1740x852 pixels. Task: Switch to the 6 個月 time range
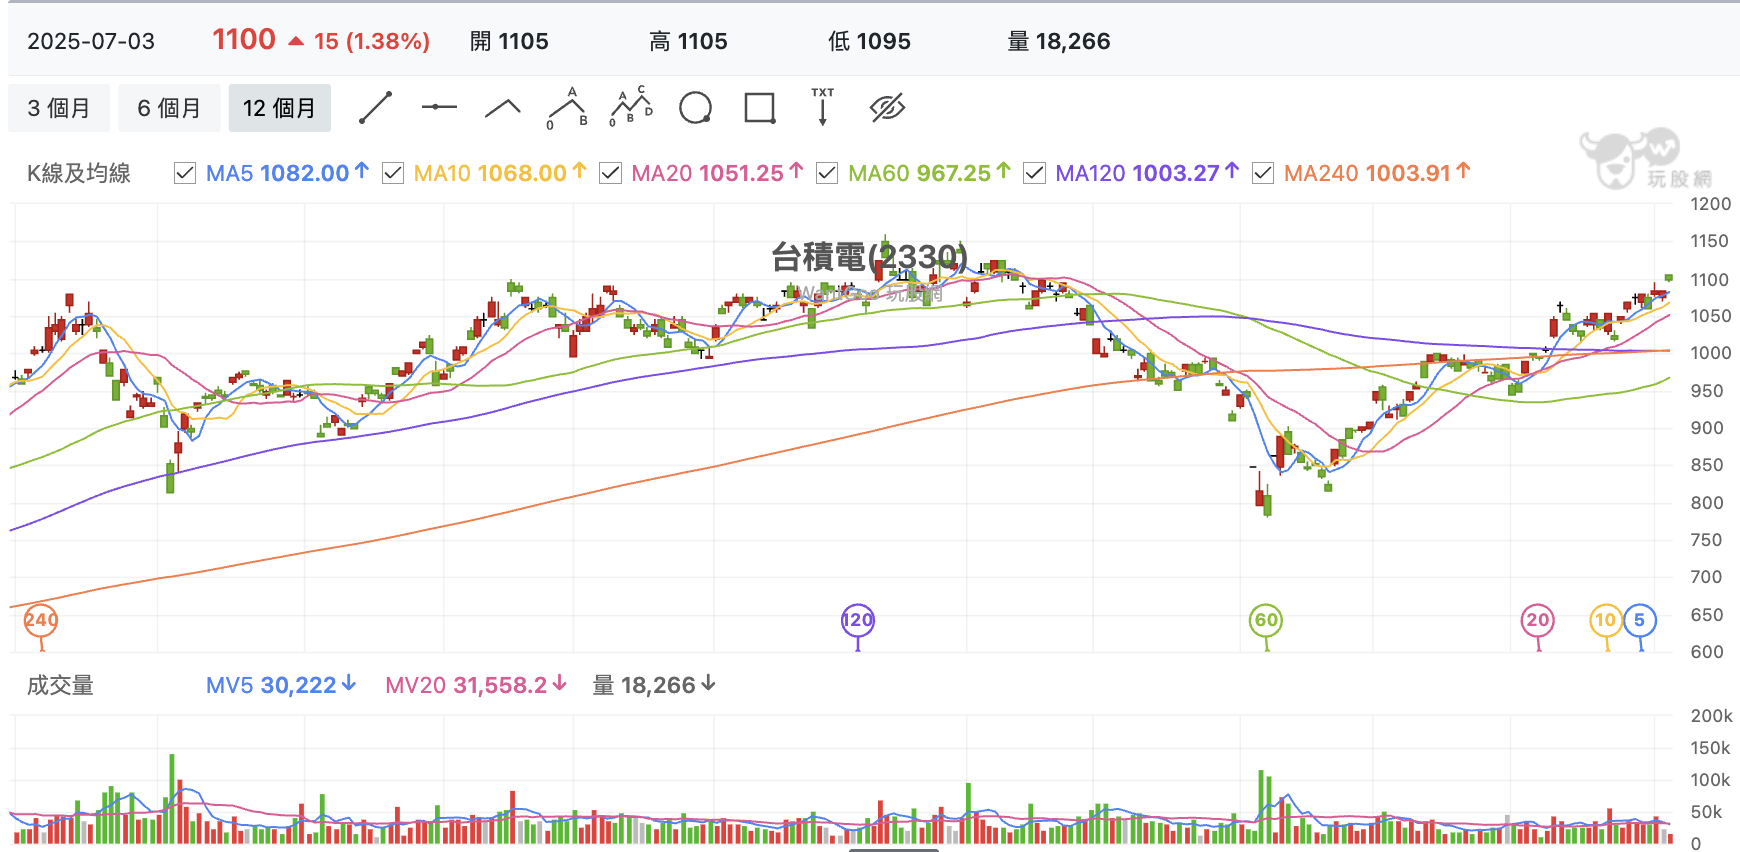click(169, 108)
